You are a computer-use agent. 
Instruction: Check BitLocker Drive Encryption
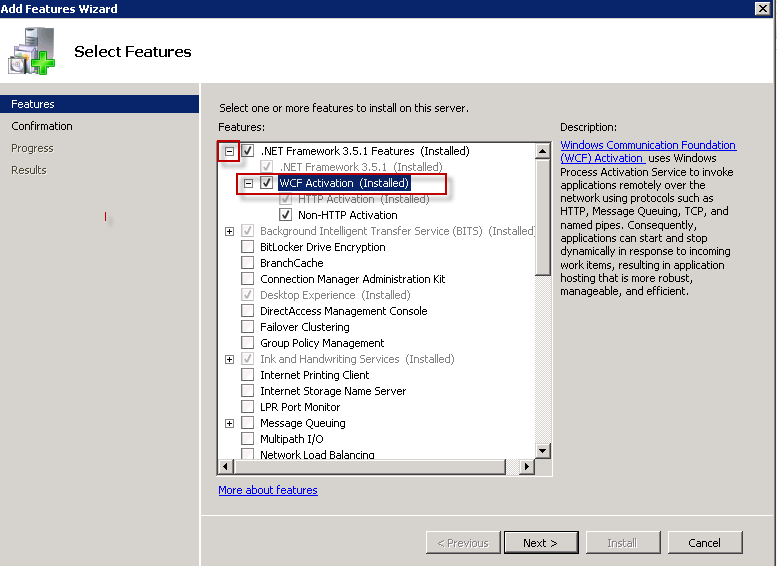point(248,247)
